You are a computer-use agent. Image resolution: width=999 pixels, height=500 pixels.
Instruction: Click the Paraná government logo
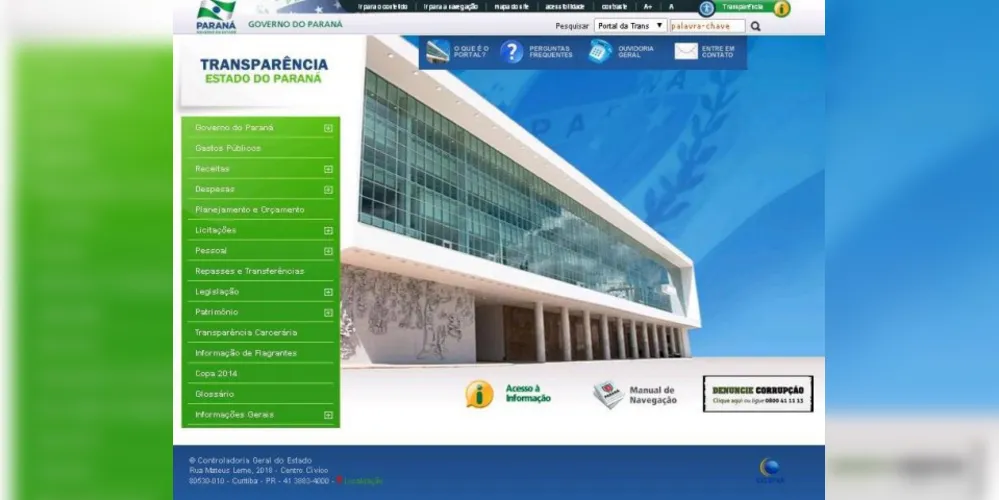click(x=216, y=17)
